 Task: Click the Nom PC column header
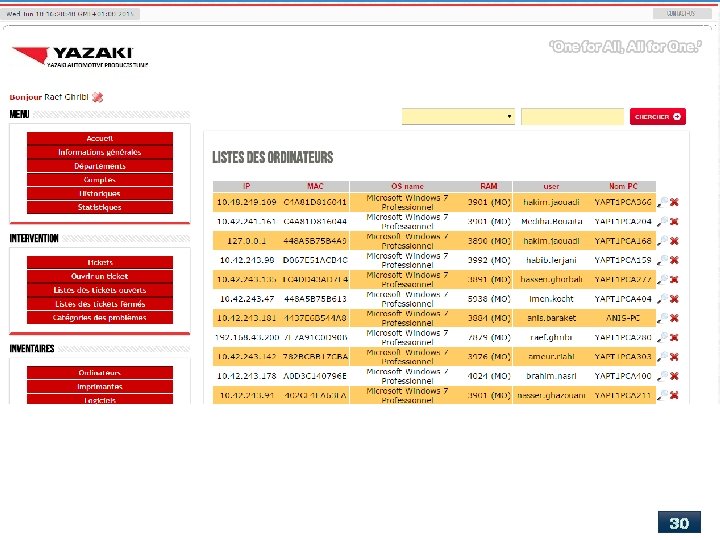623,186
